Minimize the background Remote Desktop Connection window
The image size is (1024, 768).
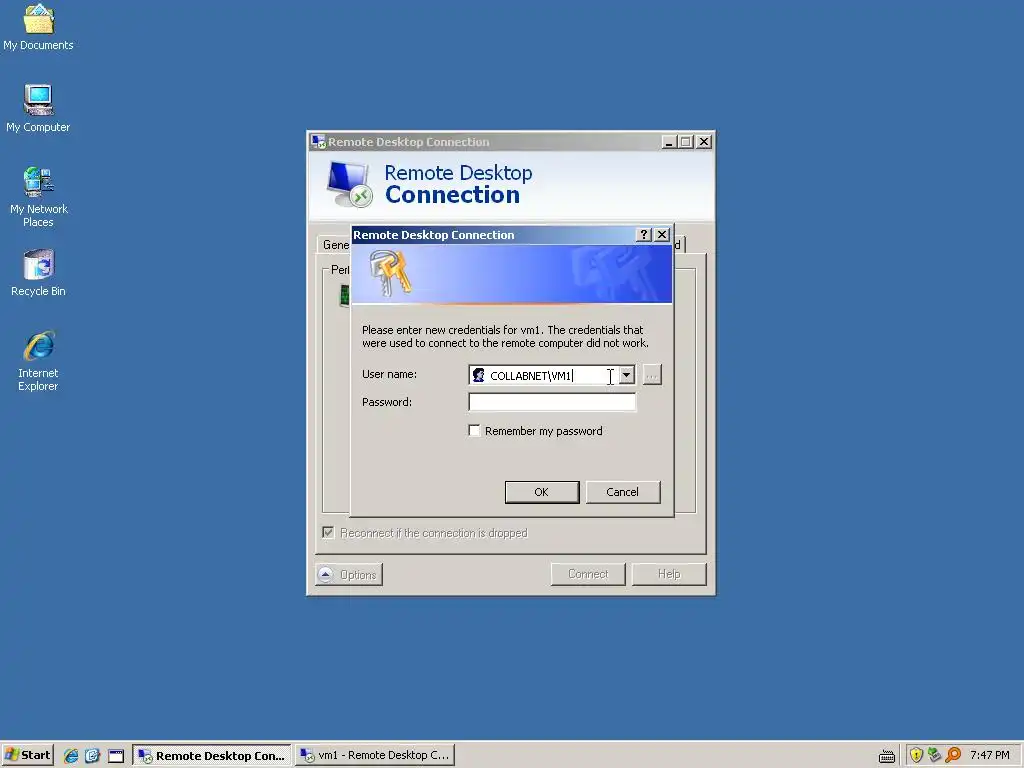(669, 142)
